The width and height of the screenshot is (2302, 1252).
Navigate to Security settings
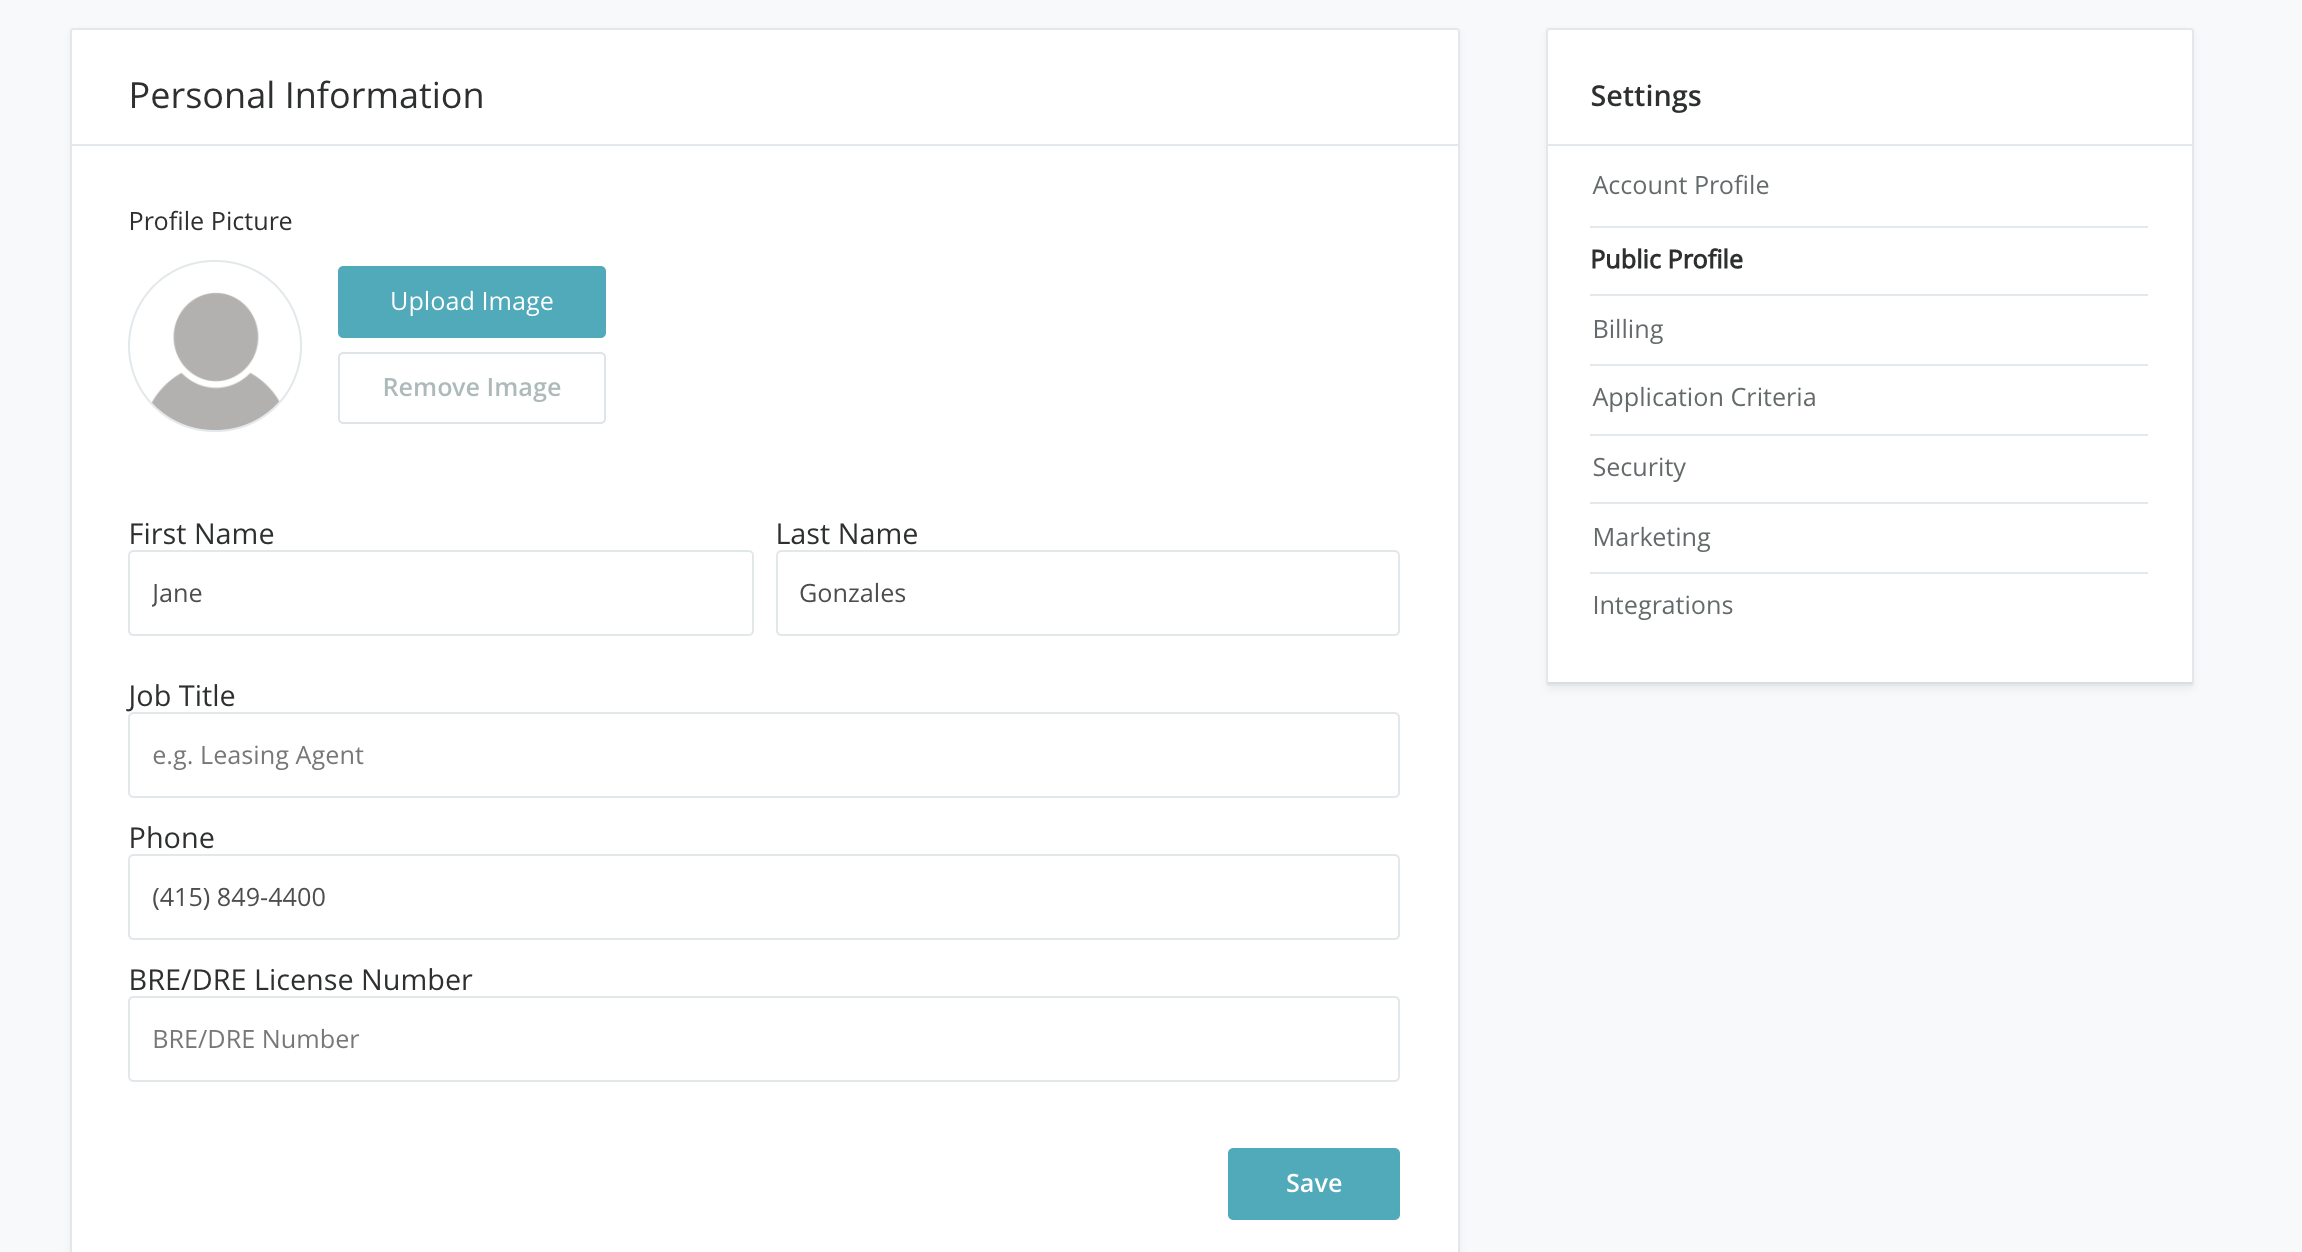pos(1638,468)
